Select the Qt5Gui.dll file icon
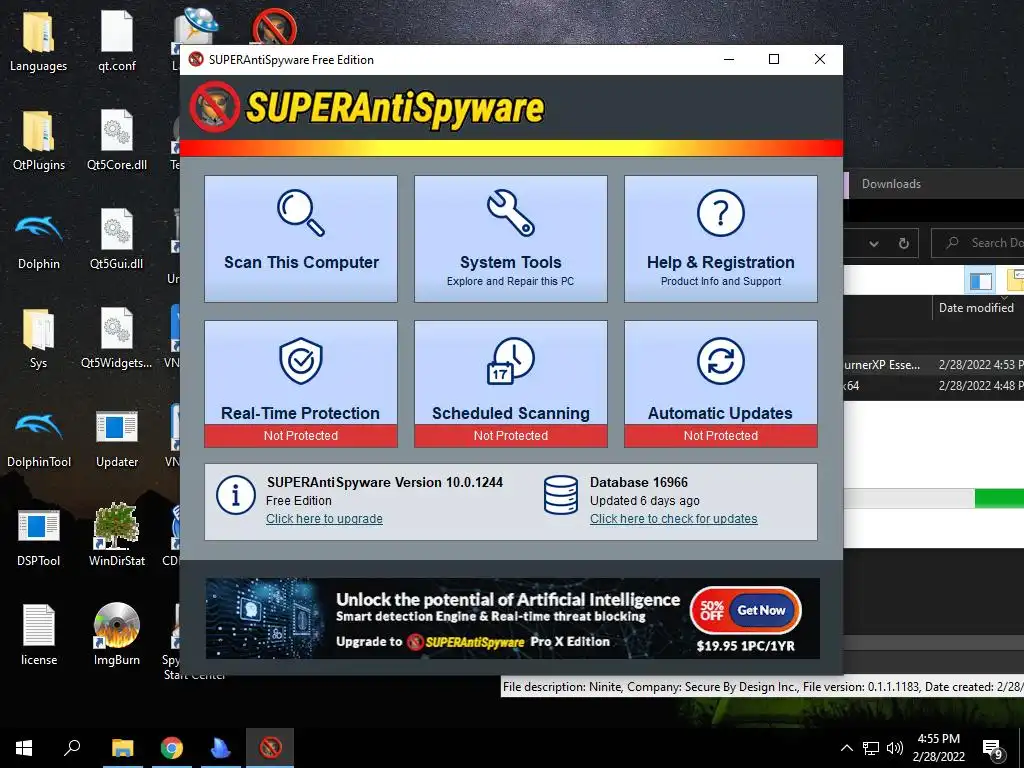Image resolution: width=1024 pixels, height=768 pixels. (117, 239)
